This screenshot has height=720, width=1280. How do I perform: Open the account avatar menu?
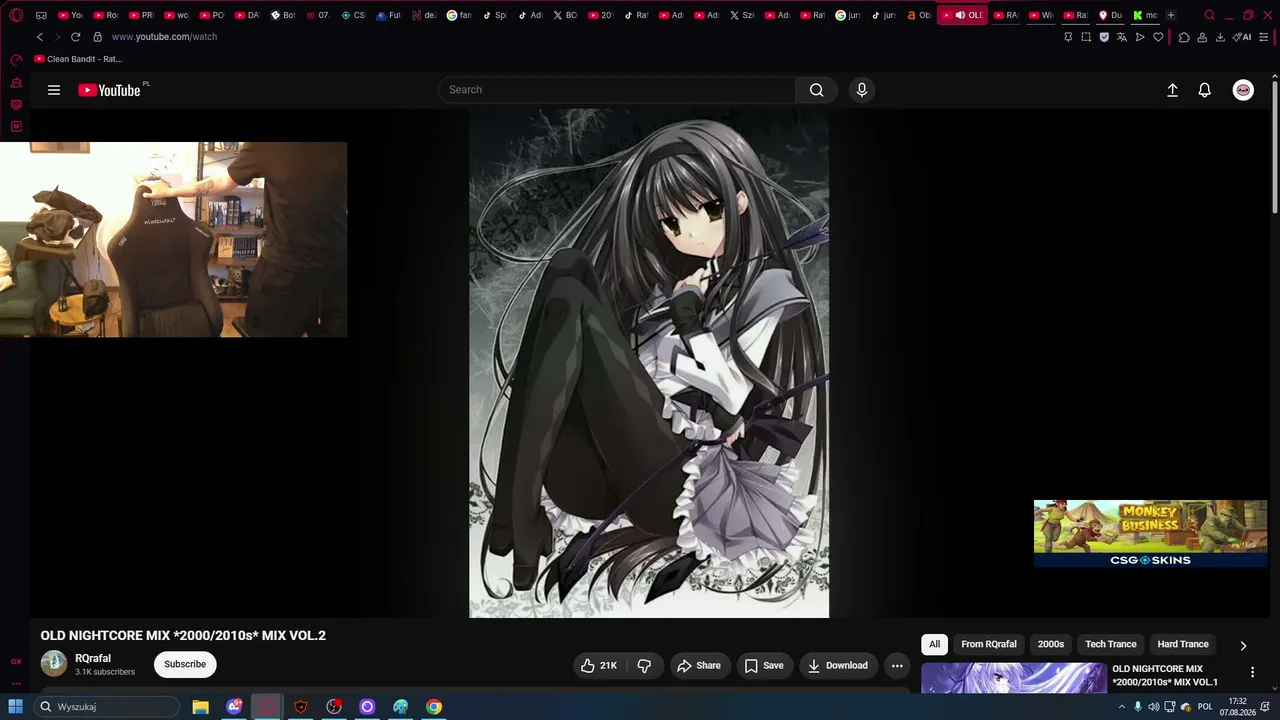pyautogui.click(x=1243, y=90)
